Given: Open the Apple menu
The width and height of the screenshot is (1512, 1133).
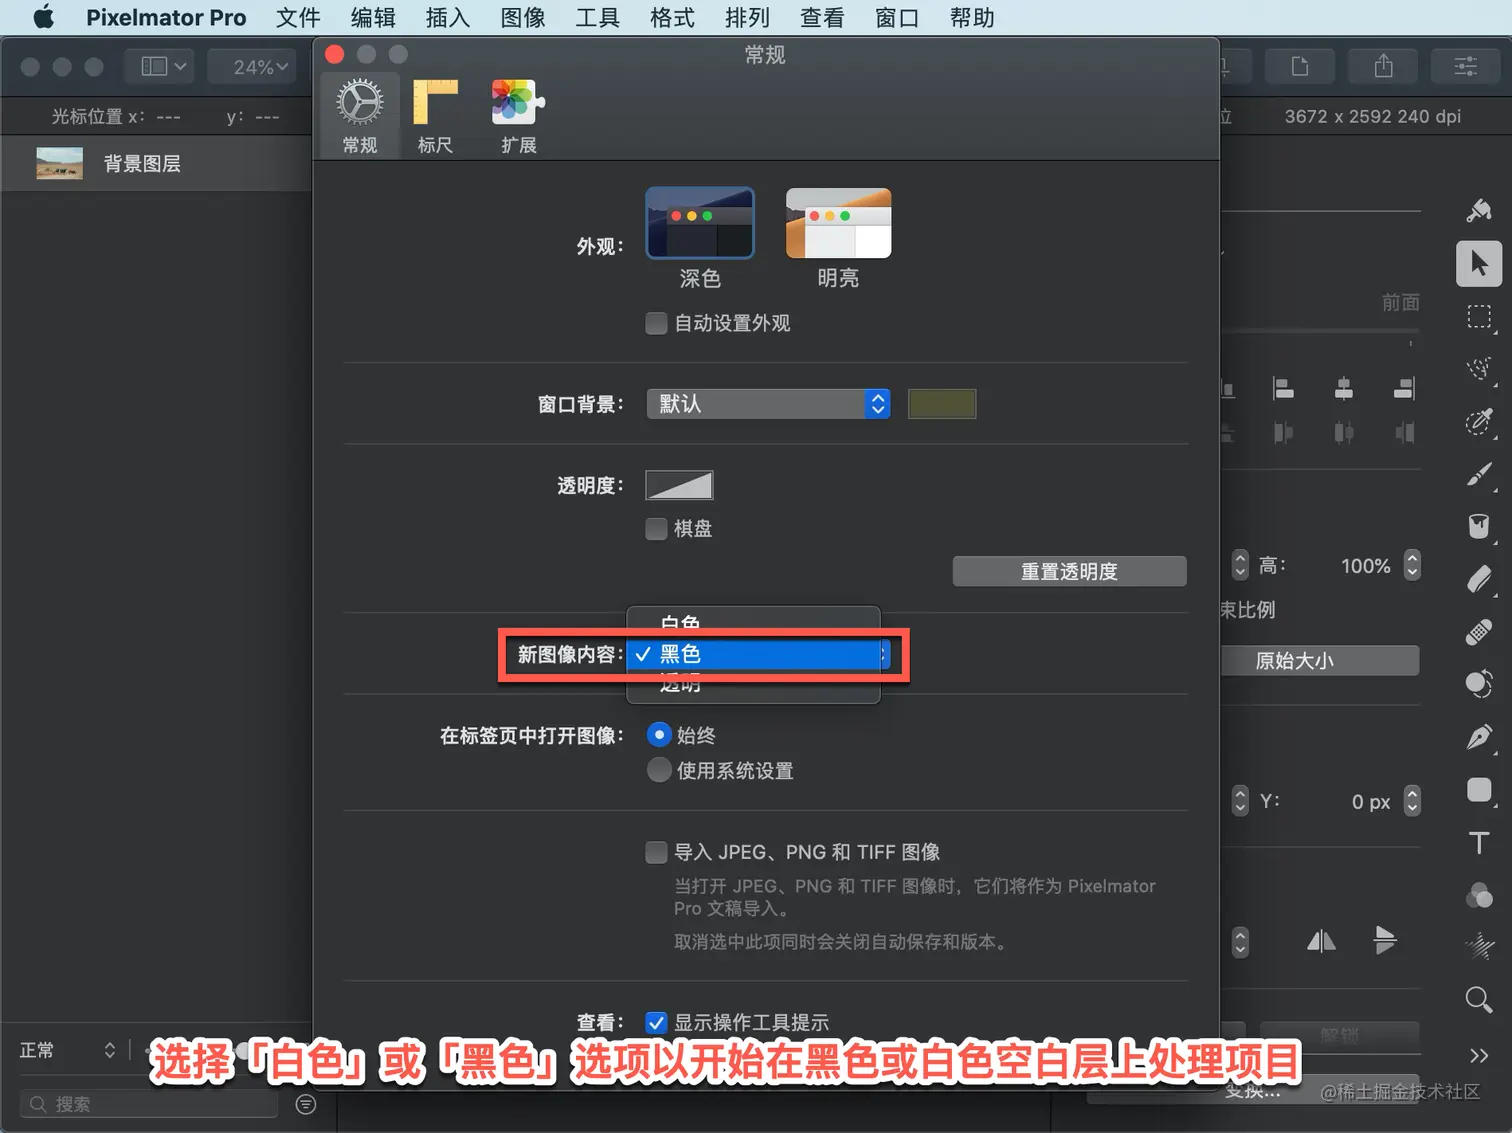Looking at the screenshot, I should (x=43, y=18).
